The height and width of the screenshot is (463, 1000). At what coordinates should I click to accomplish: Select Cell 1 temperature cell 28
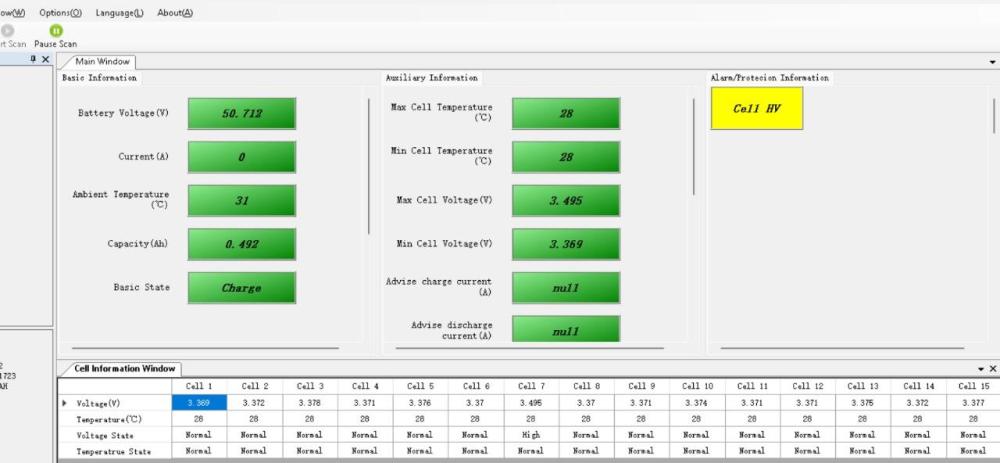[x=199, y=419]
